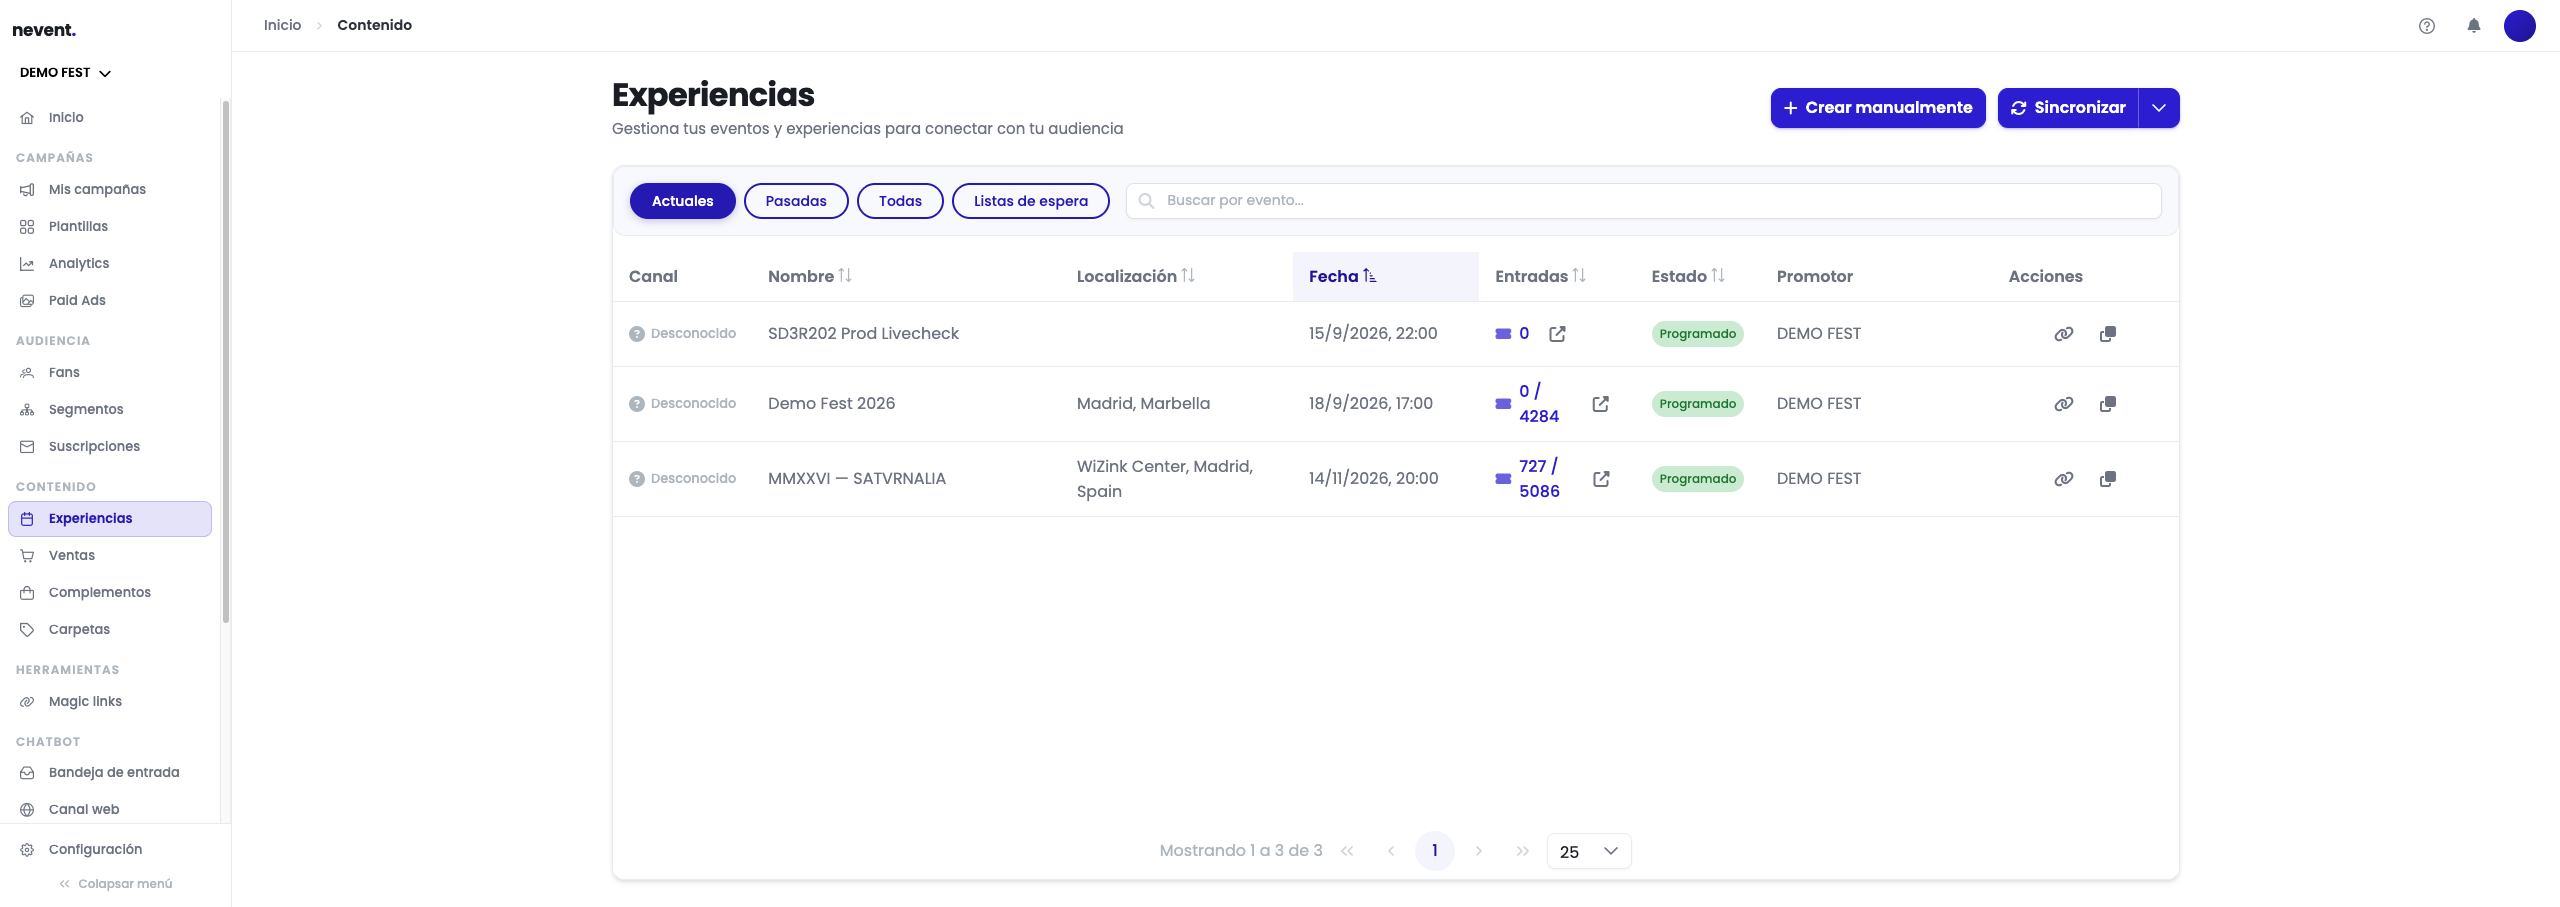Copy link for SD3R202 Prod Livecheck row

2064,334
